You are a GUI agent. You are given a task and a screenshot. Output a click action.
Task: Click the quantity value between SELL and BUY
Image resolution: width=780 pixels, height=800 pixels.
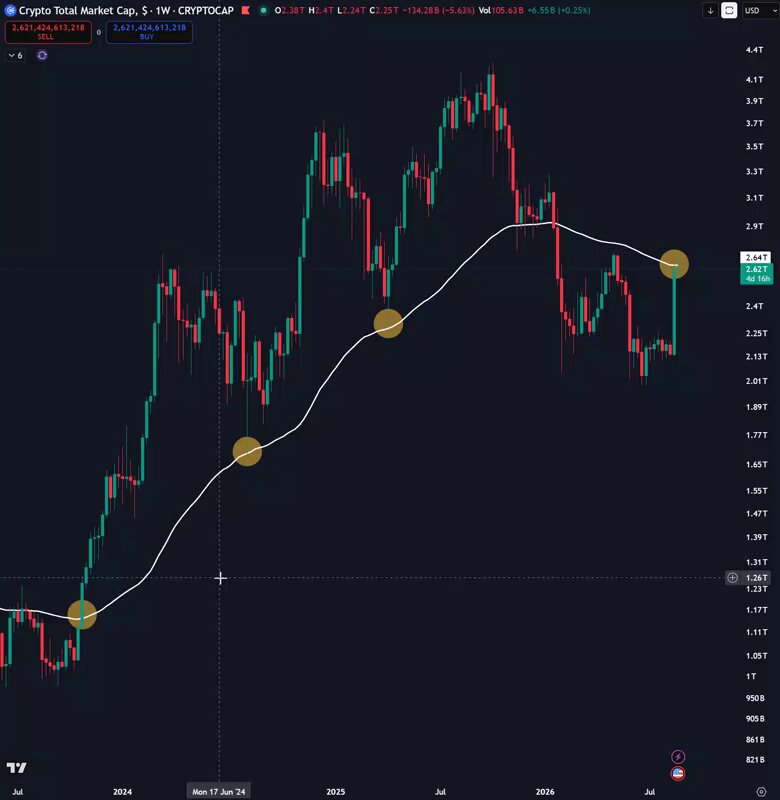[98, 32]
